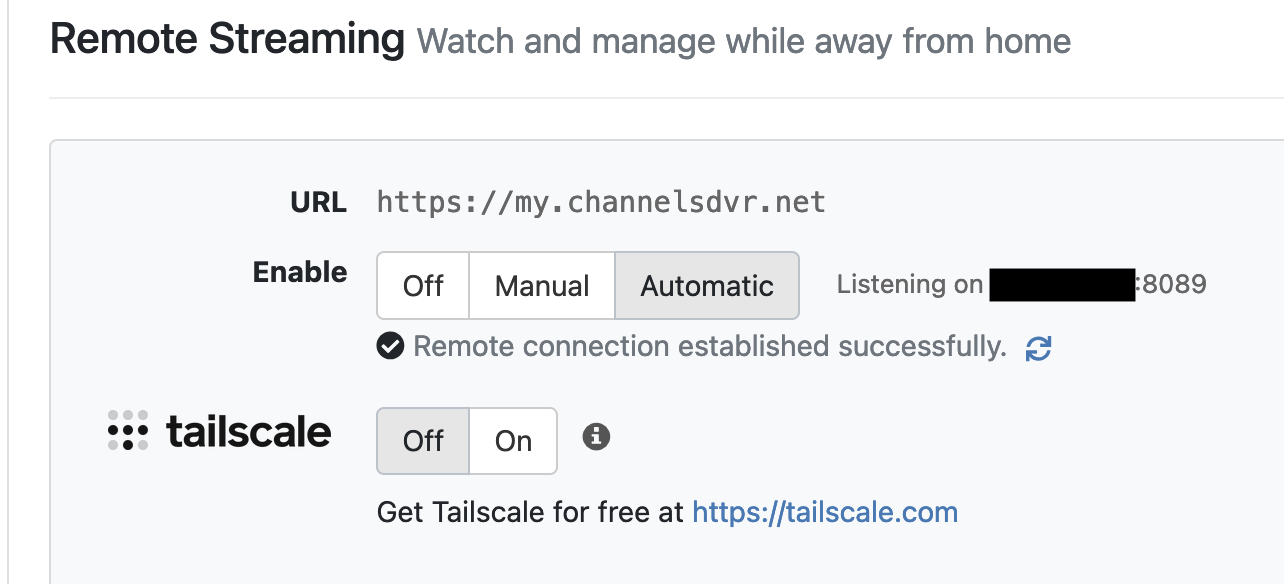
Task: Select Manual remote streaming mode
Action: 542,286
